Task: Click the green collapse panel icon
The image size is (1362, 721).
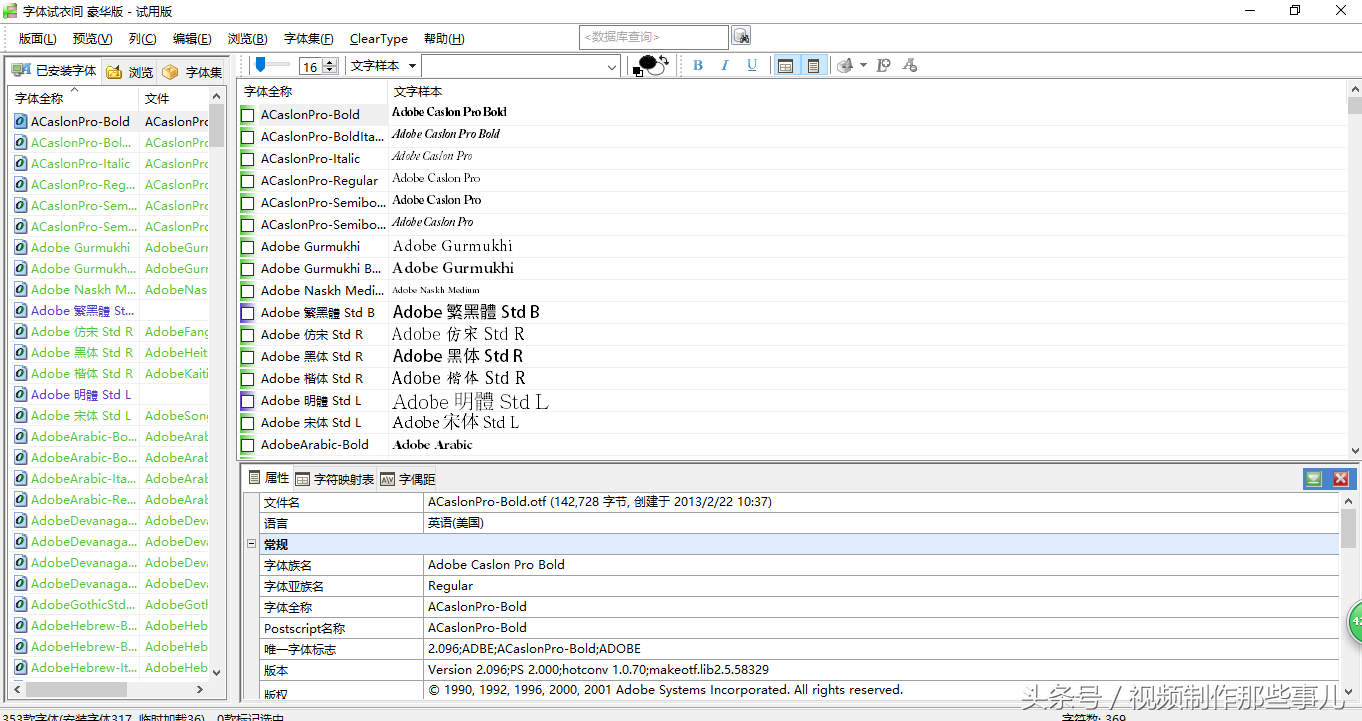Action: tap(1313, 479)
